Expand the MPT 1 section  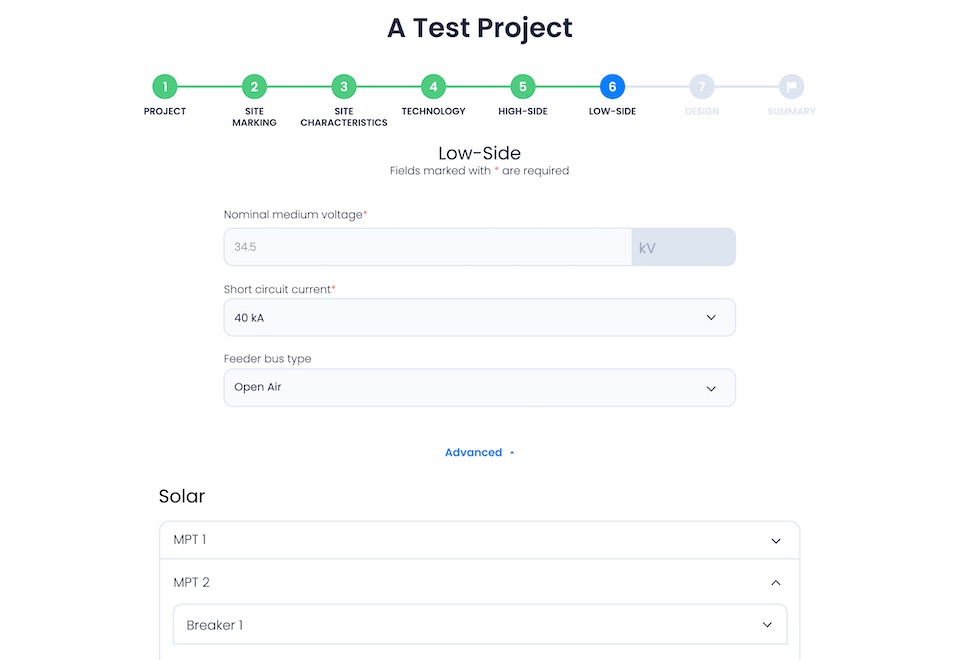point(479,540)
